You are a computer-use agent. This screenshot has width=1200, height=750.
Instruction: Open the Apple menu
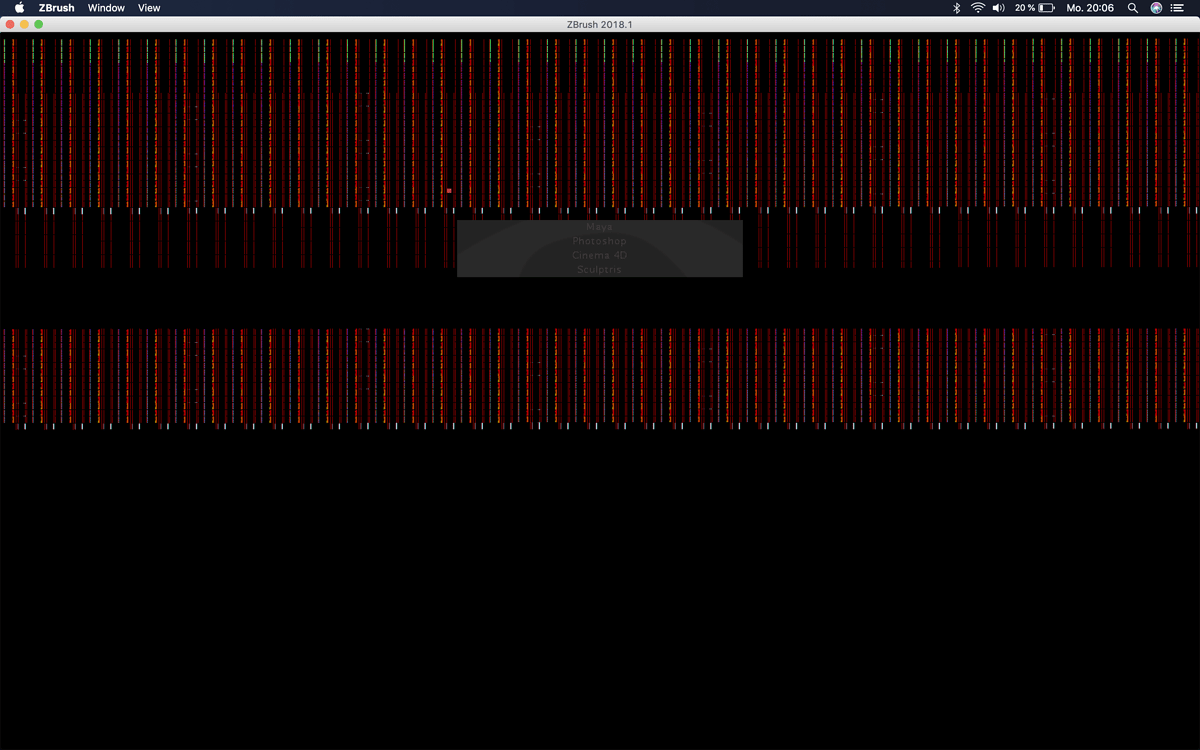click(19, 8)
